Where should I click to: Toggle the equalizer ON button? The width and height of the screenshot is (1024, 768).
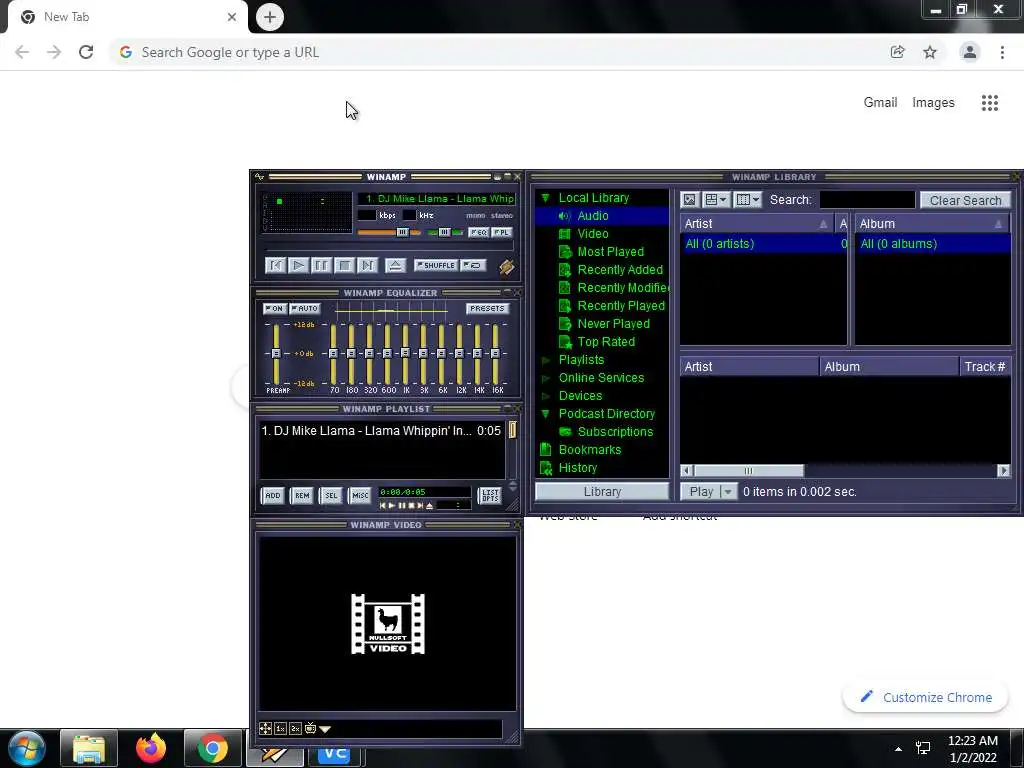tap(274, 308)
